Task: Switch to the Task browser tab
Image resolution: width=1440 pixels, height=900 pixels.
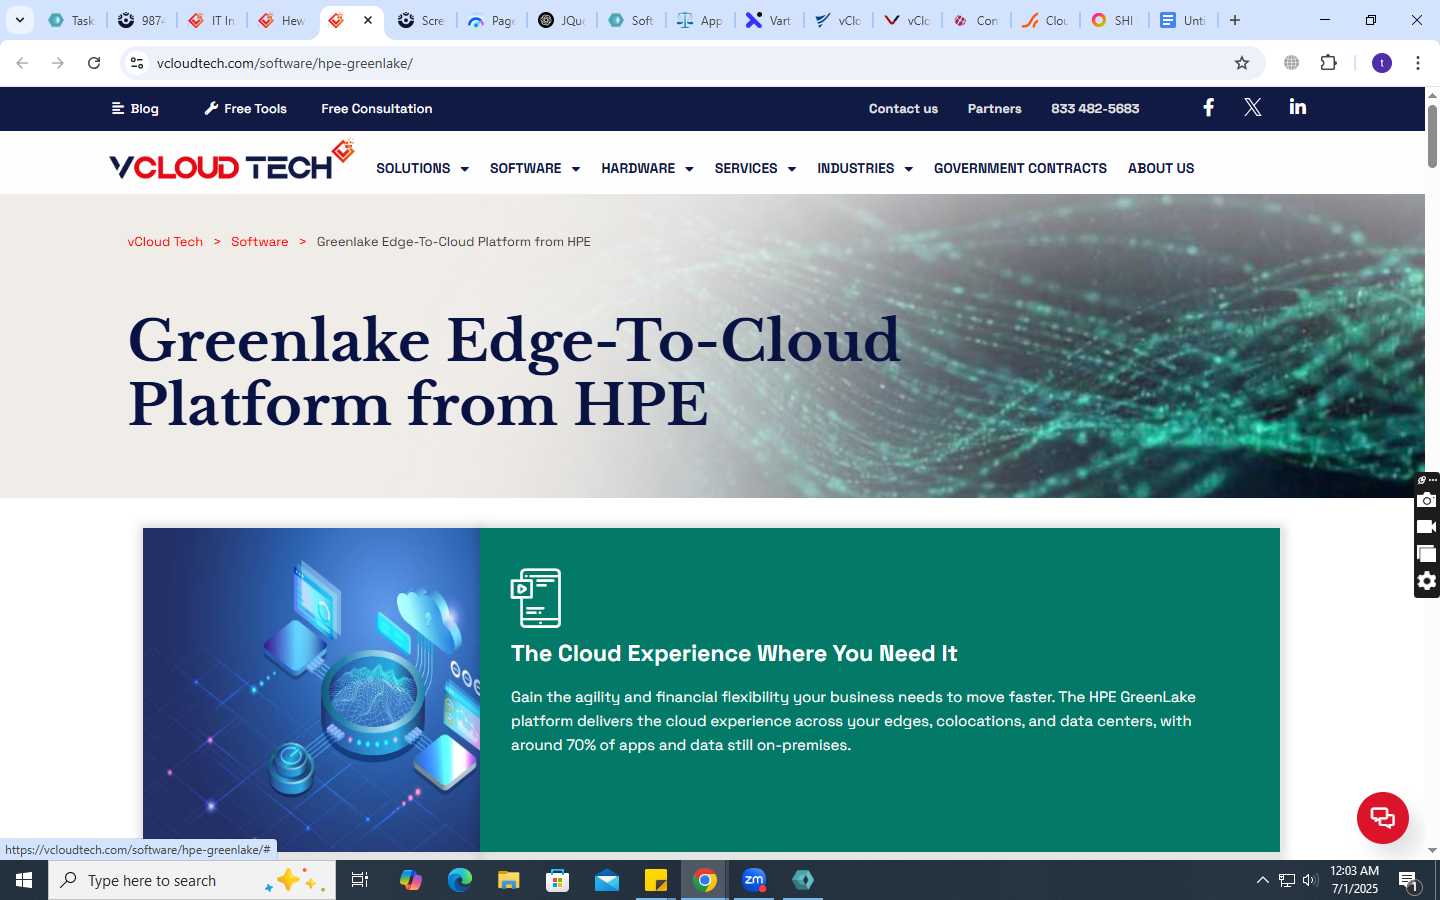Action: point(71,20)
